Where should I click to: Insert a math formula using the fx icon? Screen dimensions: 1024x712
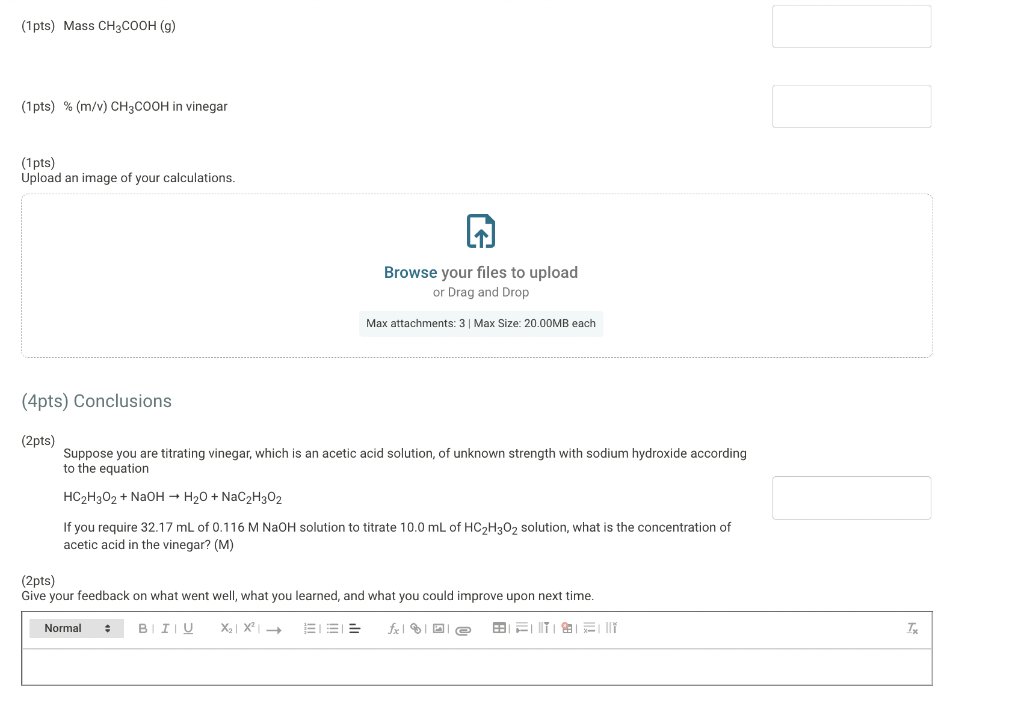pos(393,628)
